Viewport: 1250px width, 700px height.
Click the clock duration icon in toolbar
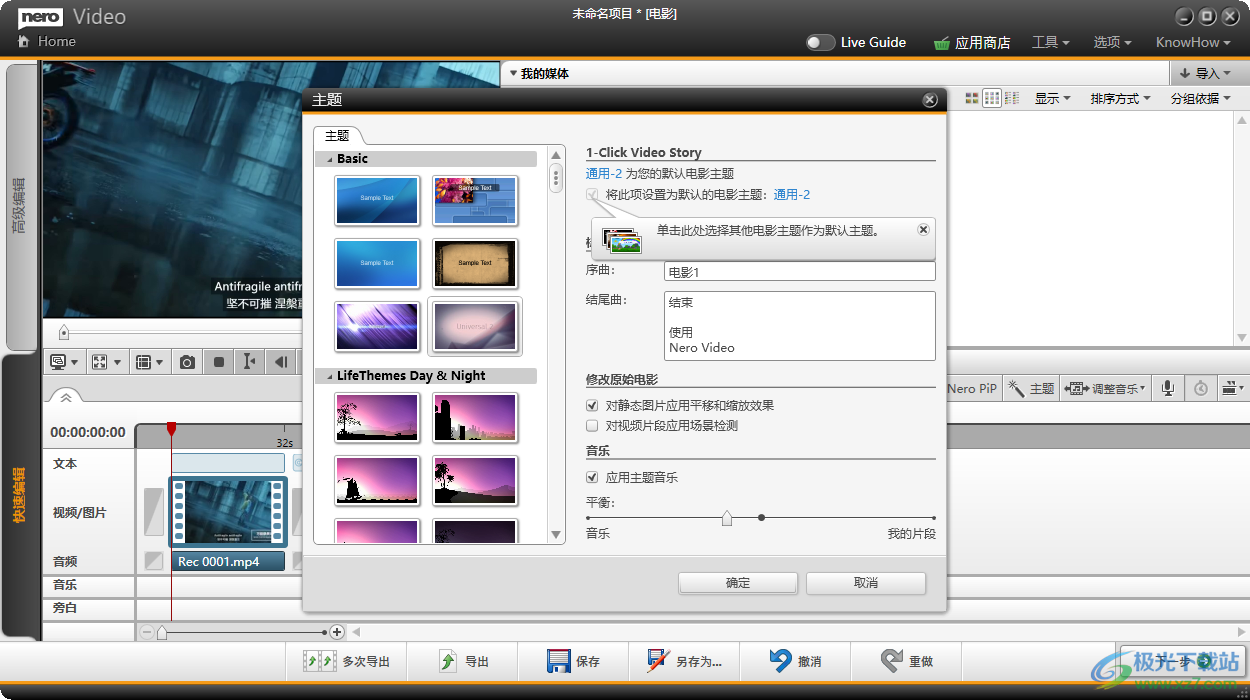click(1200, 388)
